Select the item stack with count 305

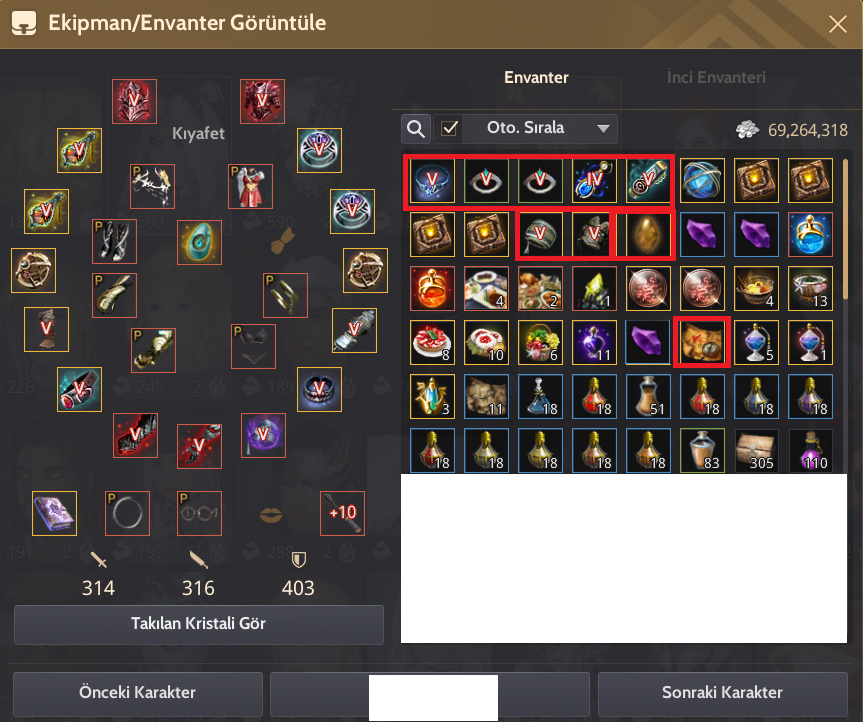(756, 451)
